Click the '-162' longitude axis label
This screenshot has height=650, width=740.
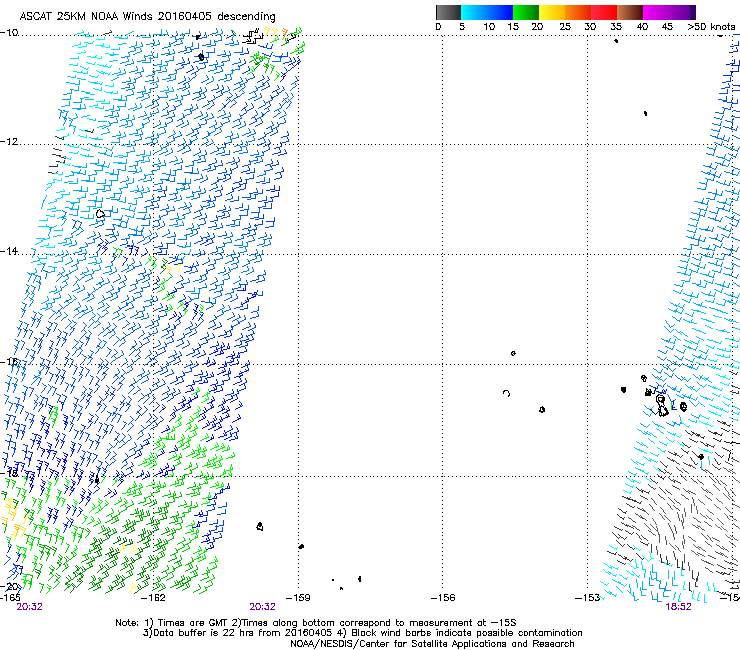(154, 598)
